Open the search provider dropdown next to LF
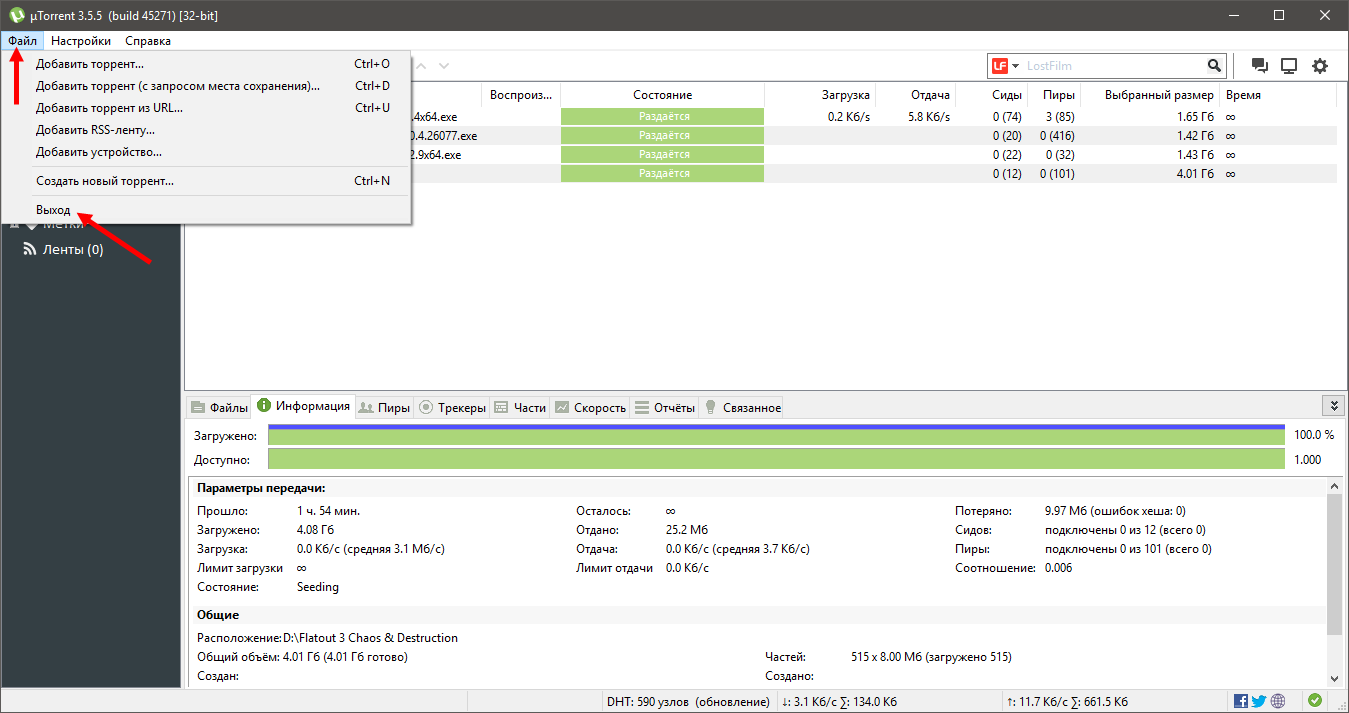The height and width of the screenshot is (713, 1349). (1016, 66)
